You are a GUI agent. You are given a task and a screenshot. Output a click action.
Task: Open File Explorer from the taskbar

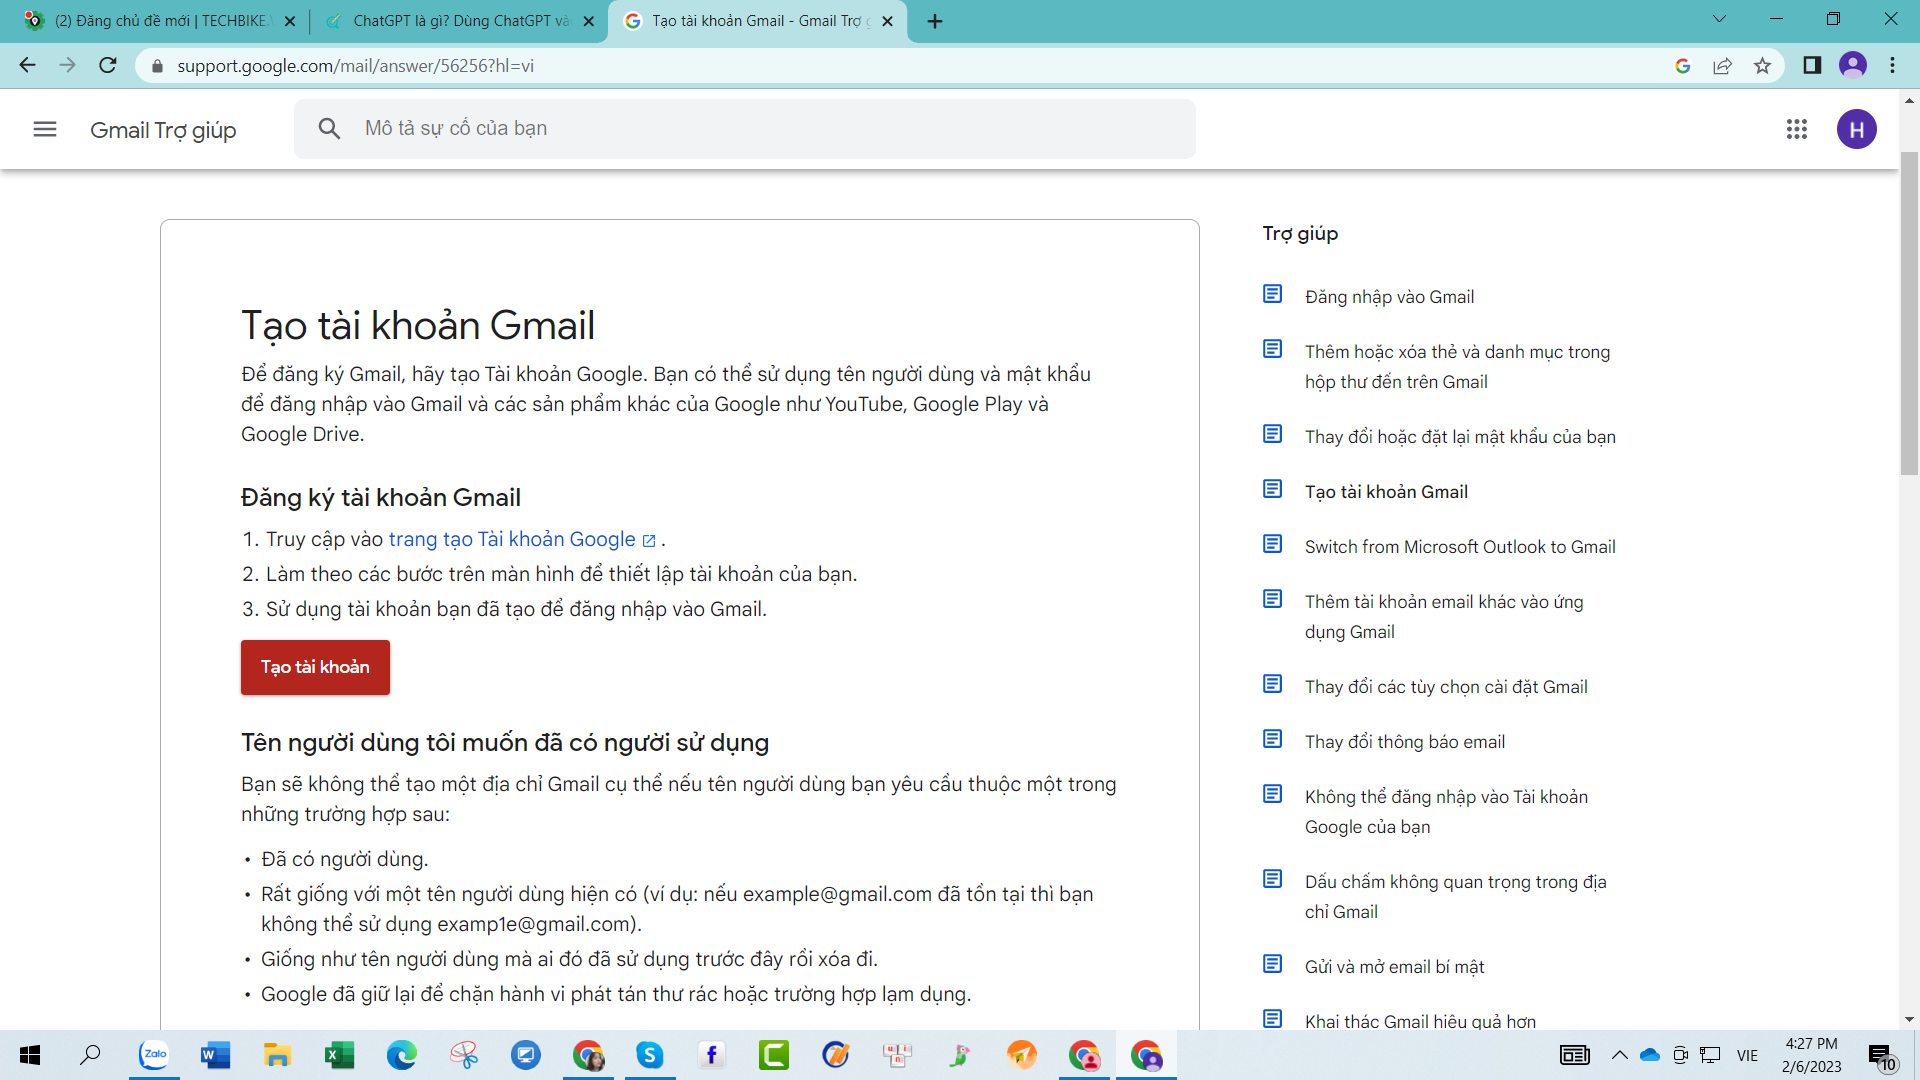tap(277, 1055)
